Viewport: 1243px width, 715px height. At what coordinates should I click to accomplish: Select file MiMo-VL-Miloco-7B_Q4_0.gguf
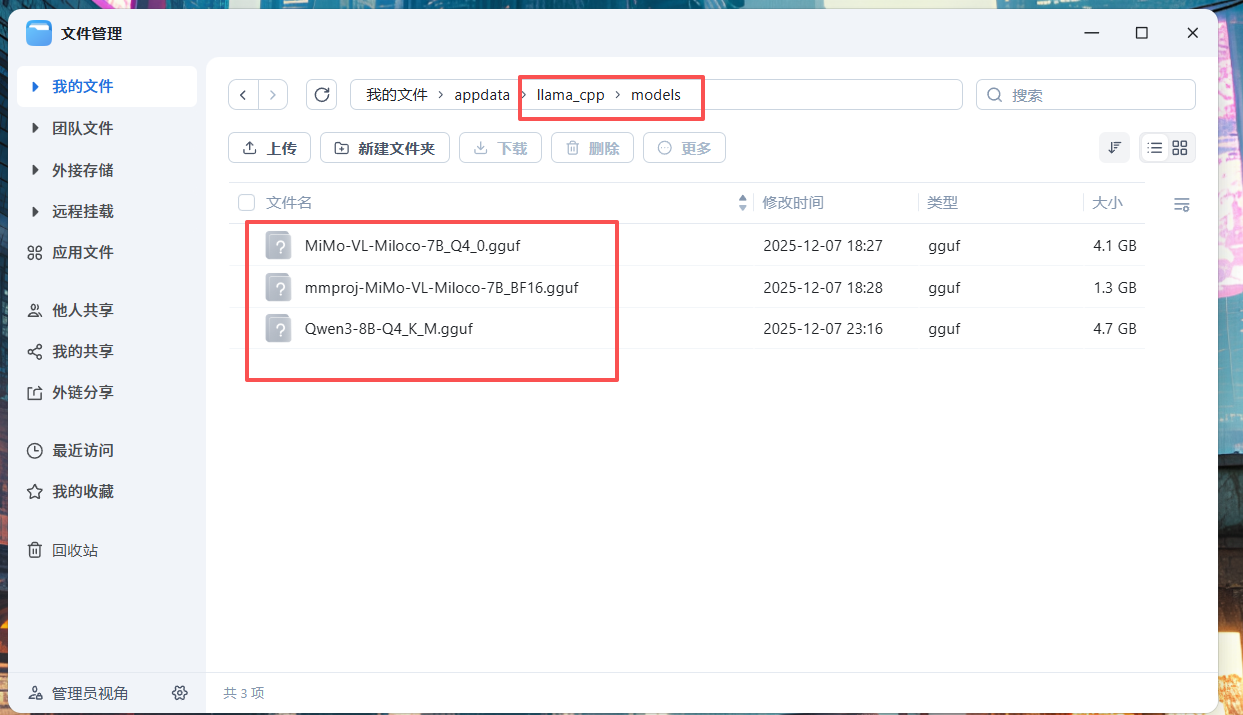412,245
